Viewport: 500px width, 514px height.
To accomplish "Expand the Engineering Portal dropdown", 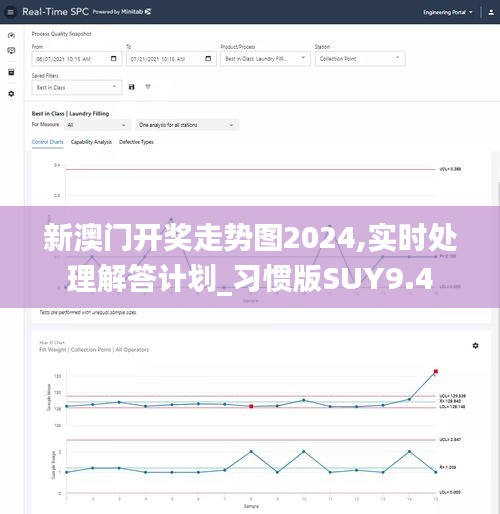I will click(448, 12).
